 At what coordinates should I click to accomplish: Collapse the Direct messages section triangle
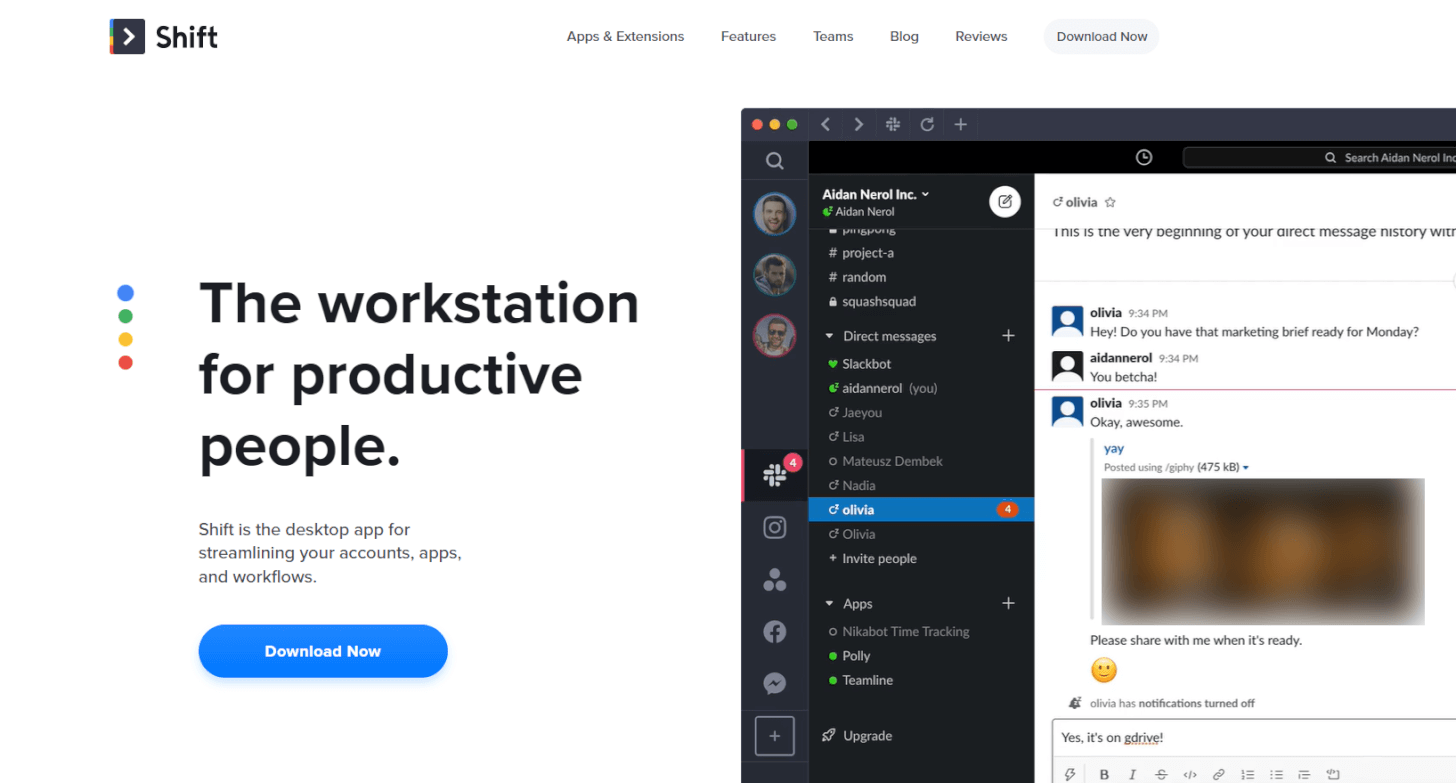(x=829, y=336)
